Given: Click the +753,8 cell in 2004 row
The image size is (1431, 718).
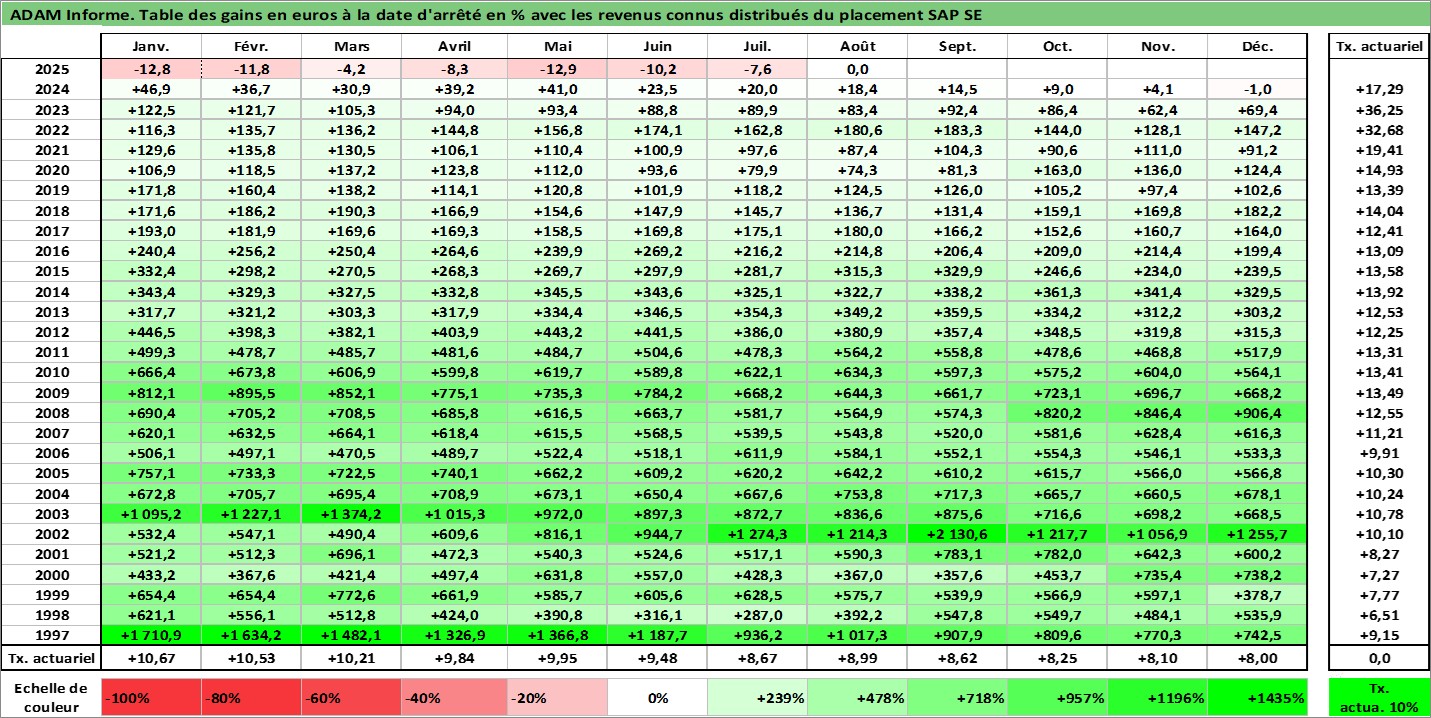Looking at the screenshot, I should tap(857, 493).
